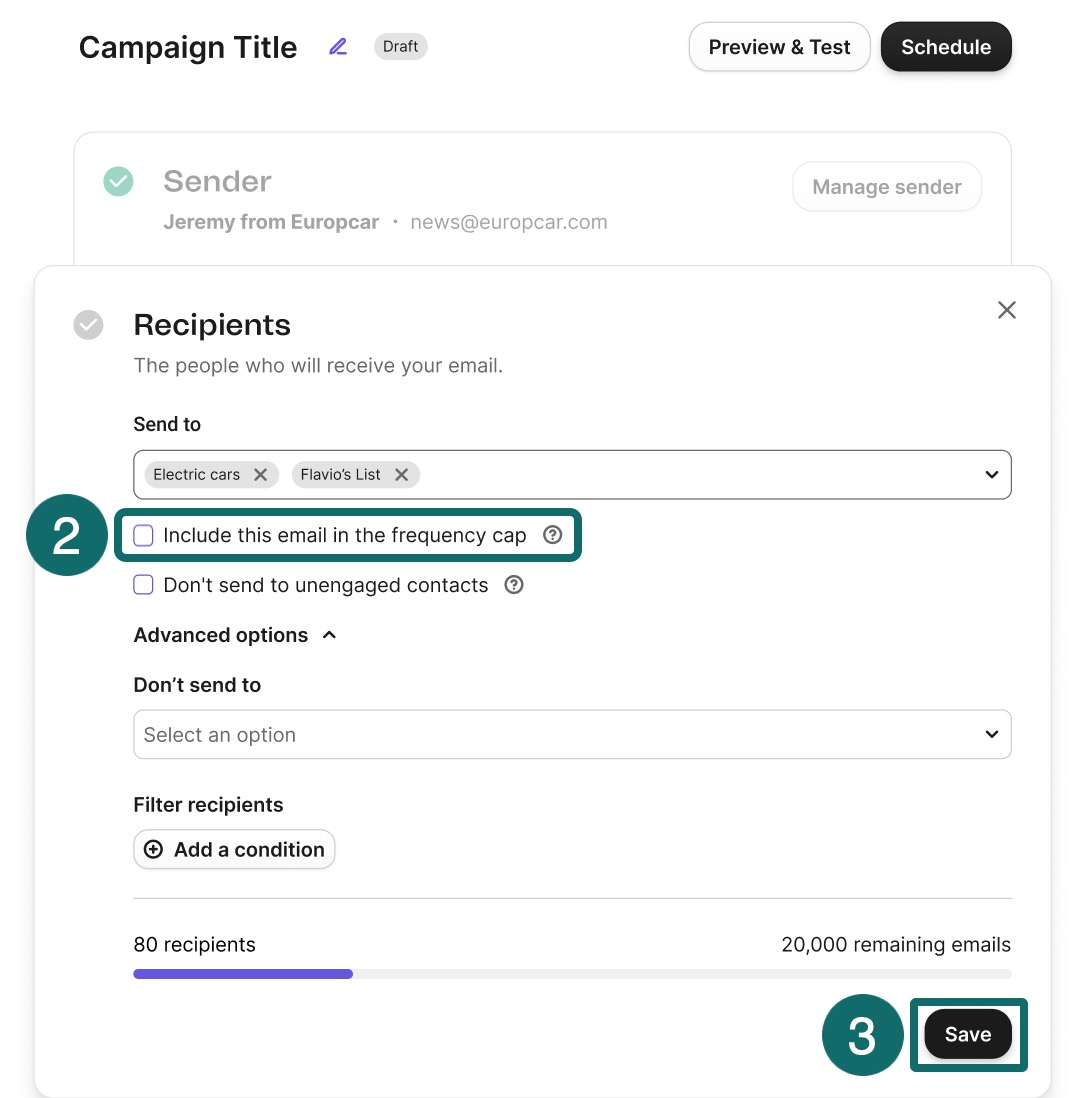
Task: Click the Draft status badge
Action: [x=401, y=47]
